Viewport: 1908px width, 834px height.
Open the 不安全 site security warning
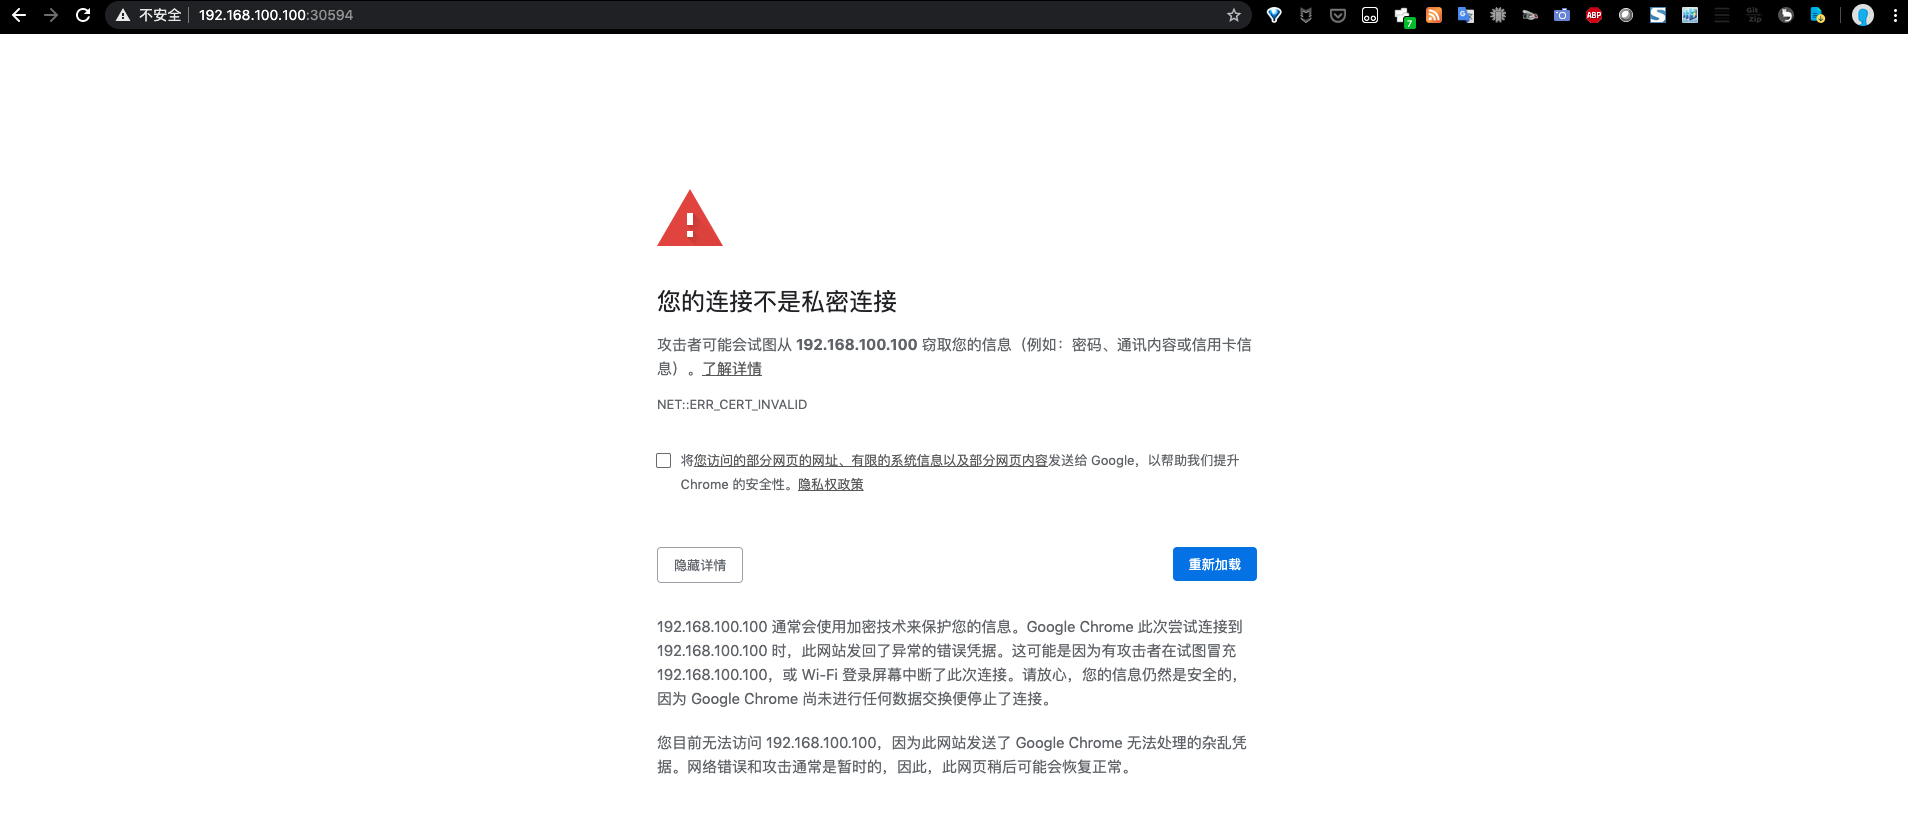(149, 15)
